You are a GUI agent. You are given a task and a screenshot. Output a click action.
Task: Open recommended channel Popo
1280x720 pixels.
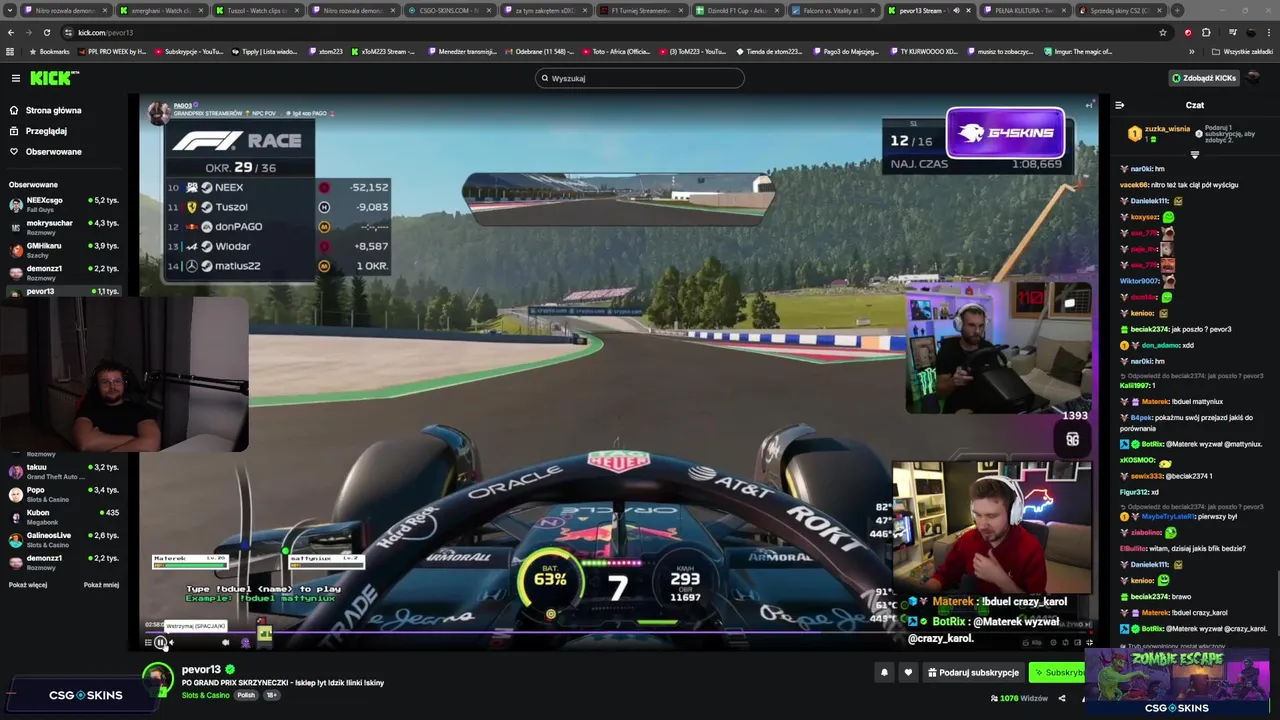tap(64, 494)
